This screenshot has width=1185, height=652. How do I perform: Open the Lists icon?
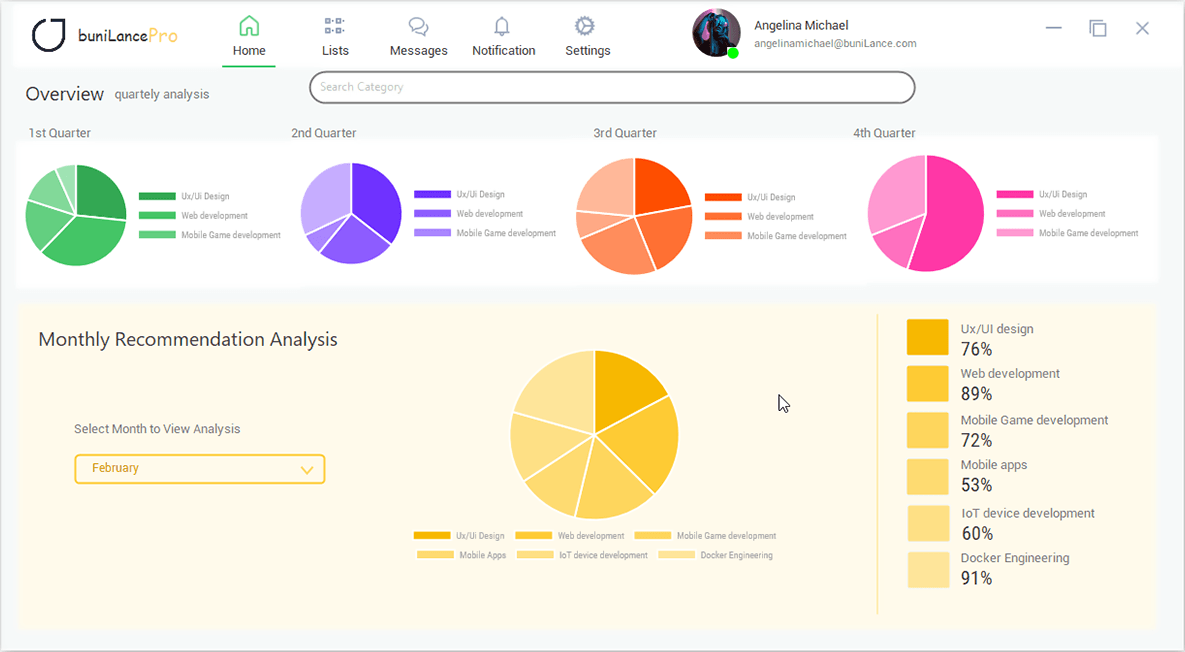click(335, 25)
